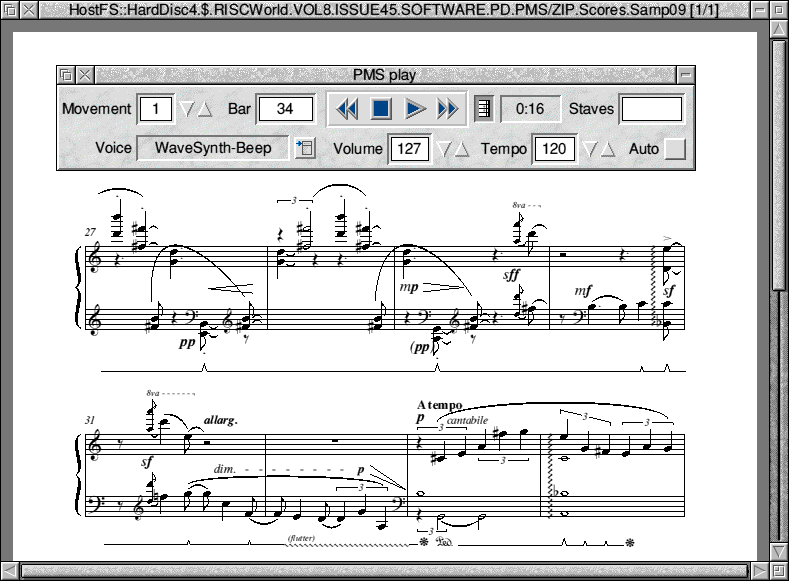Viewport: 789px width, 581px height.
Task: Increase Movement with the up arrow
Action: click(204, 109)
